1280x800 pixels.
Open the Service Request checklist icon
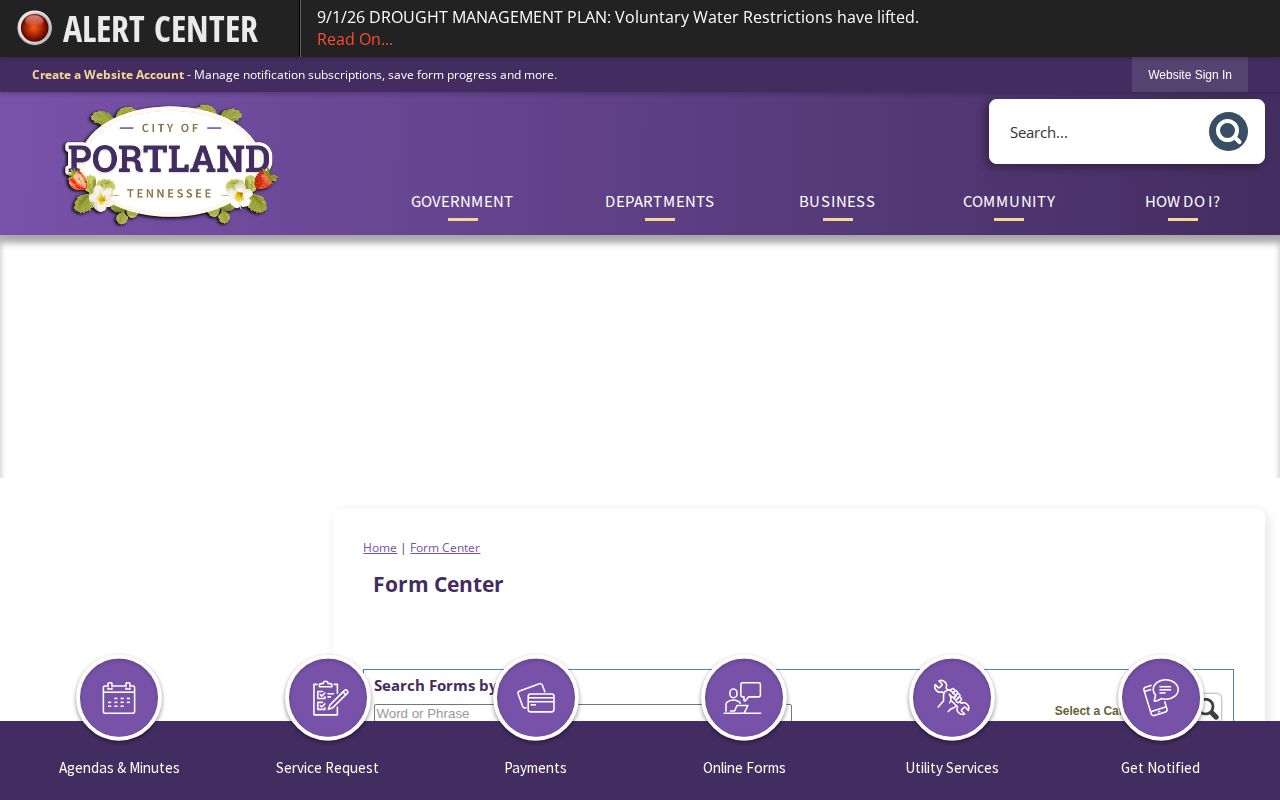click(x=327, y=698)
